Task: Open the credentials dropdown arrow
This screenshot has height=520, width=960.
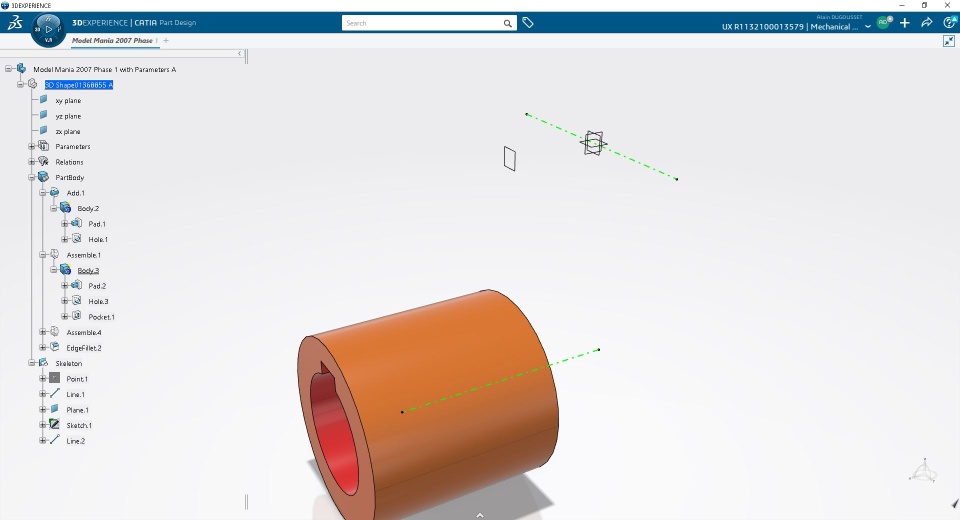Action: (868, 27)
